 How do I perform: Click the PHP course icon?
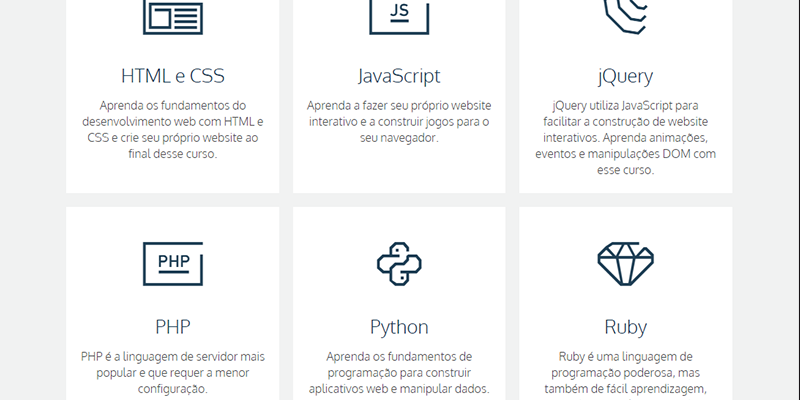172,264
